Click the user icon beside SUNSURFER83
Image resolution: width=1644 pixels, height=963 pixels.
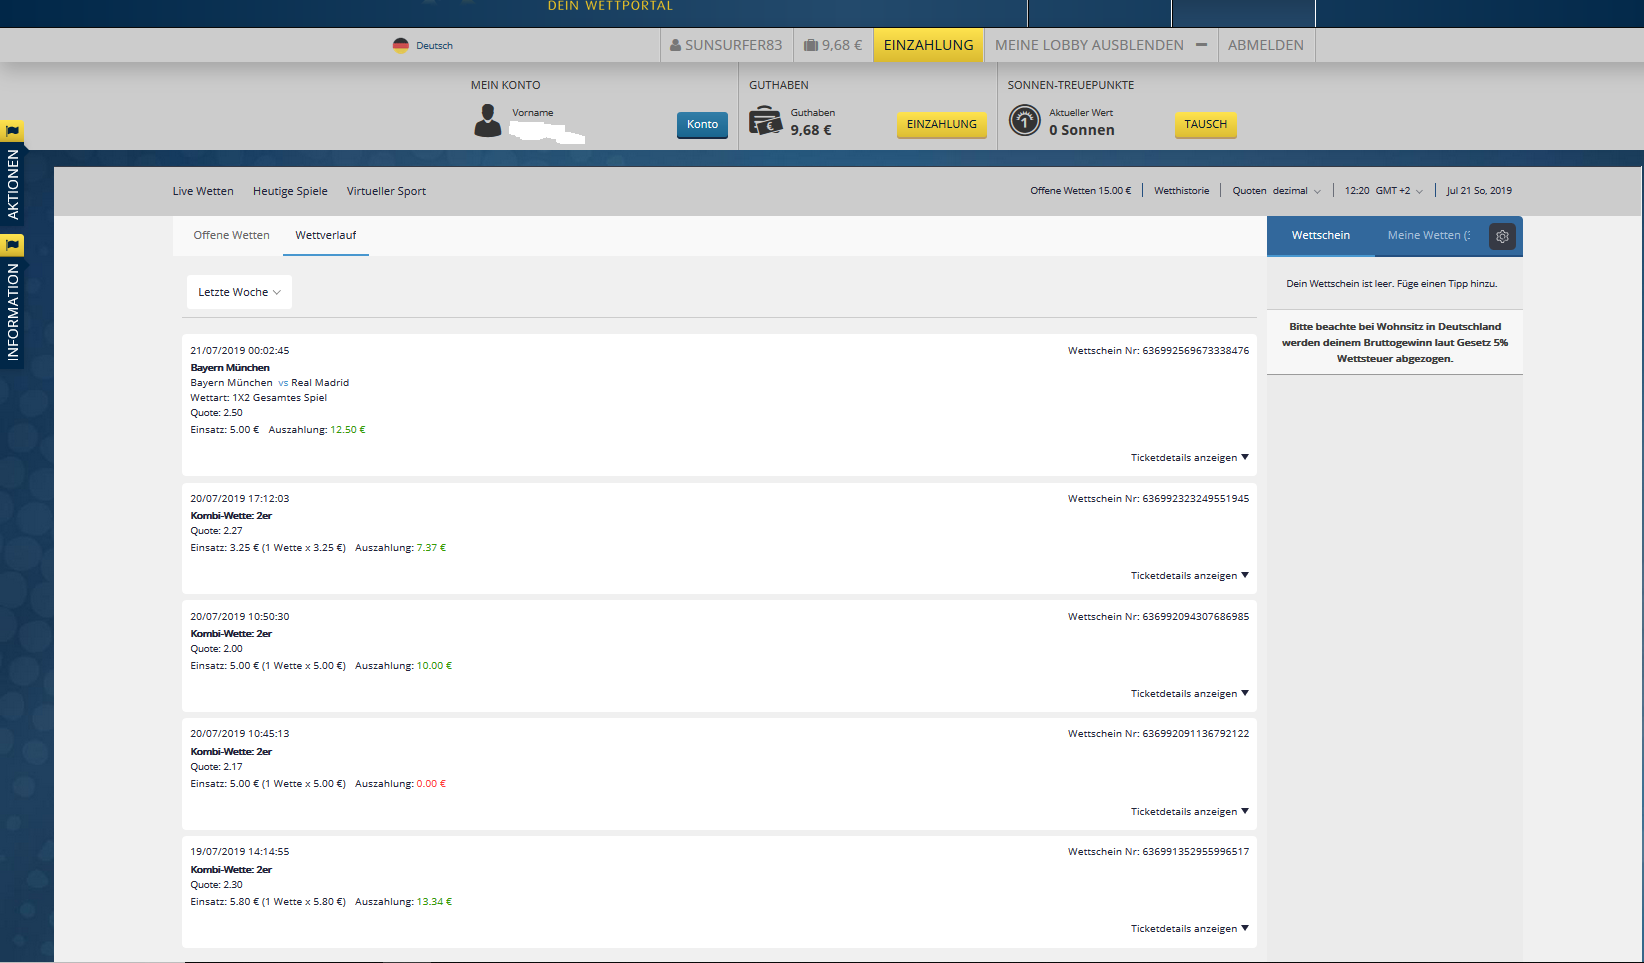(x=676, y=45)
